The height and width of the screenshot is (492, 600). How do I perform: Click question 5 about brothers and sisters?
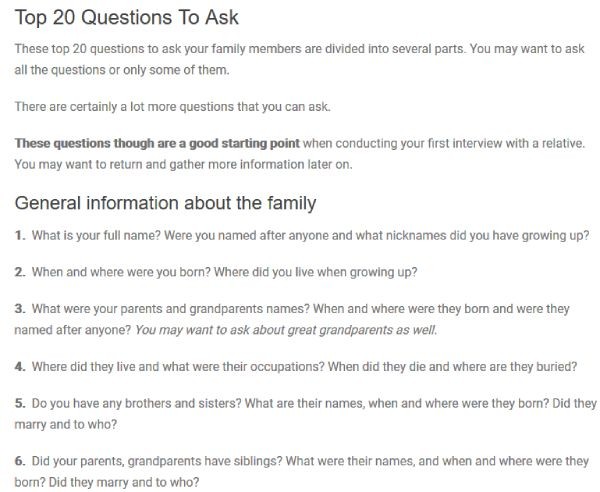coord(305,414)
